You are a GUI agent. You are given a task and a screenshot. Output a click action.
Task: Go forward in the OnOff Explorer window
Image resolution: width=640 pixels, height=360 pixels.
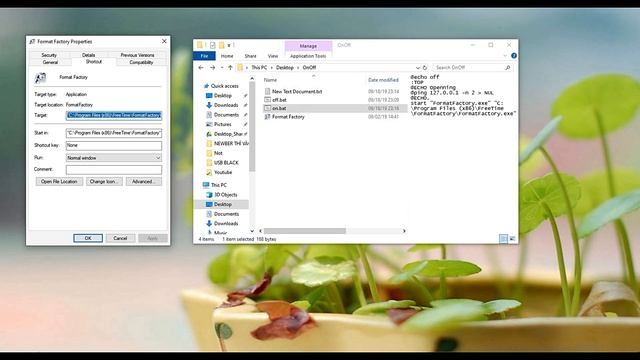(x=212, y=67)
